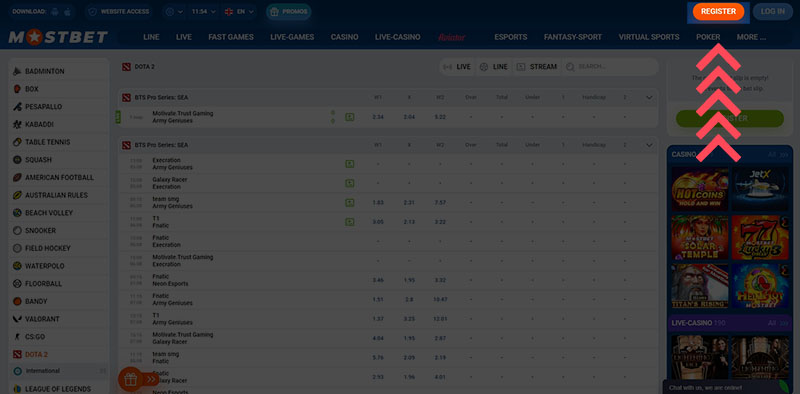Open the EN language dropdown
Screen dimensions: 800x394
point(239,12)
